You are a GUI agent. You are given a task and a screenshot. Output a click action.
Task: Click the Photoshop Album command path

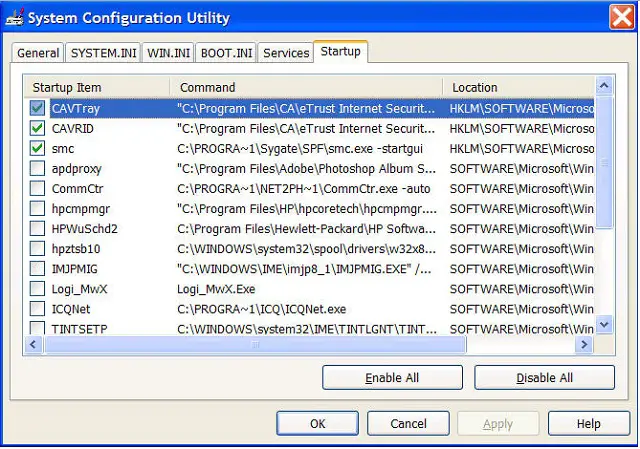pos(307,169)
